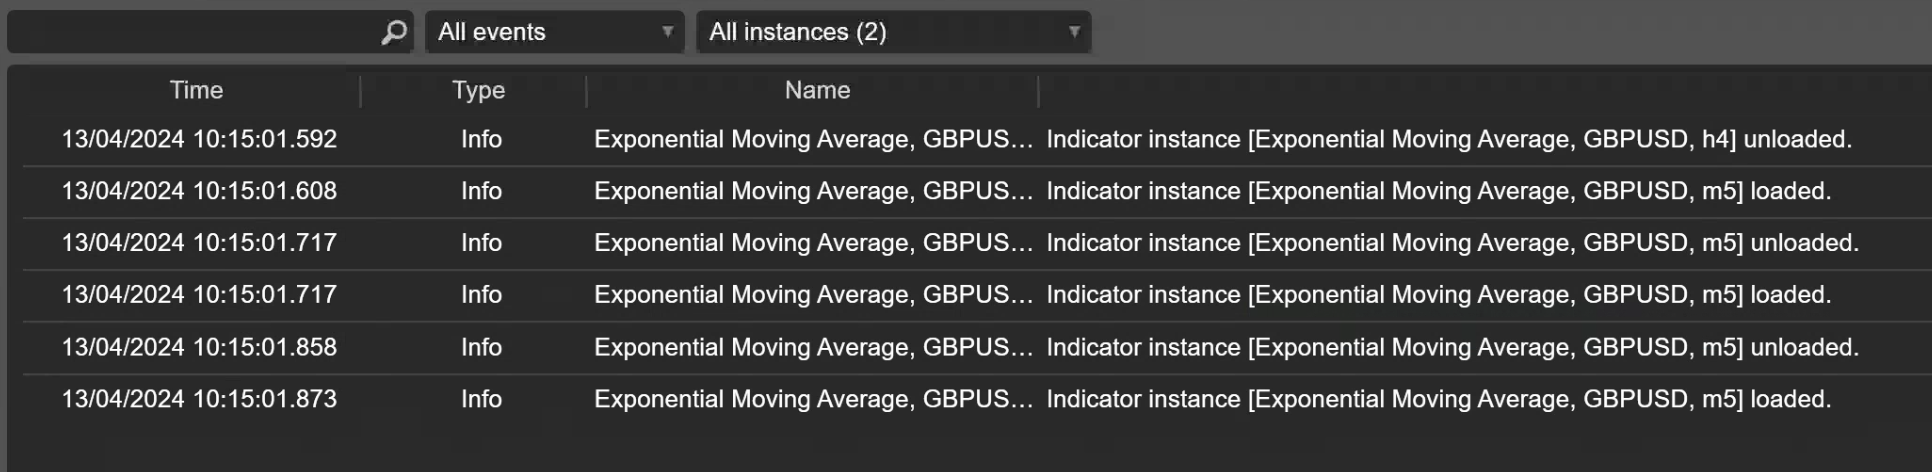Open the All events dropdown

[x=555, y=32]
